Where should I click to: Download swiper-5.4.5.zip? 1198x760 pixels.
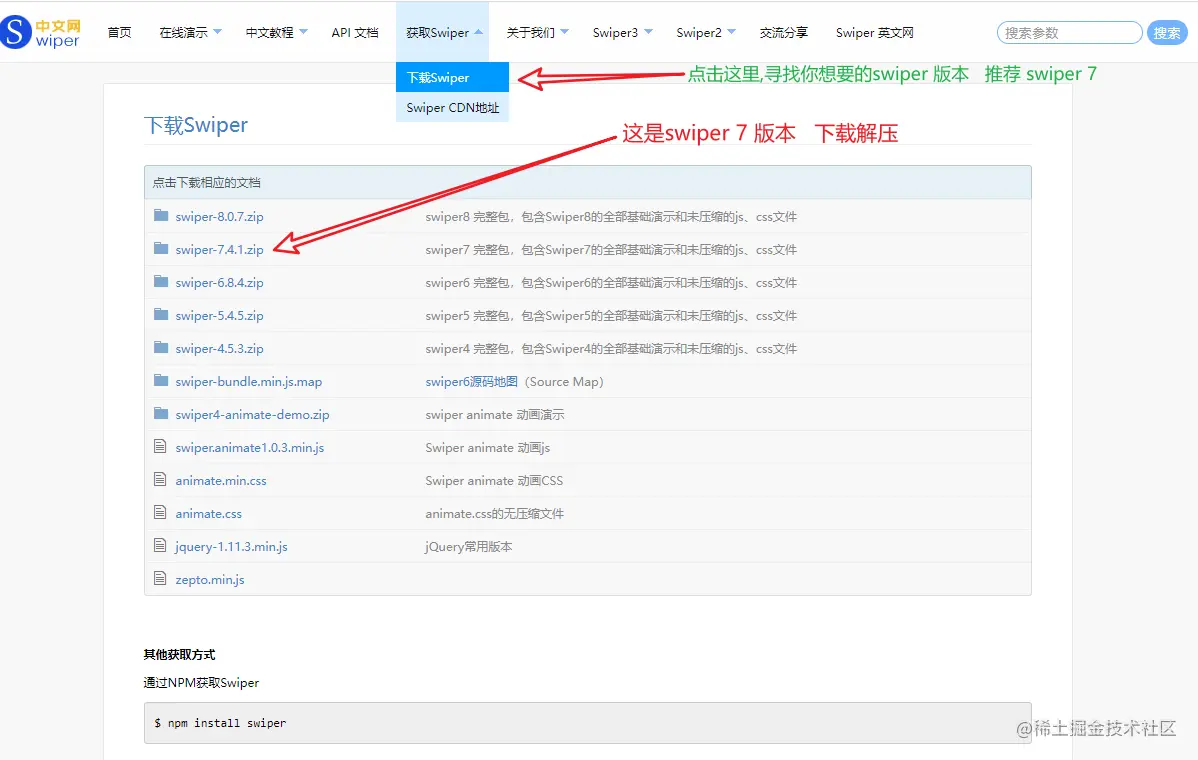[219, 315]
